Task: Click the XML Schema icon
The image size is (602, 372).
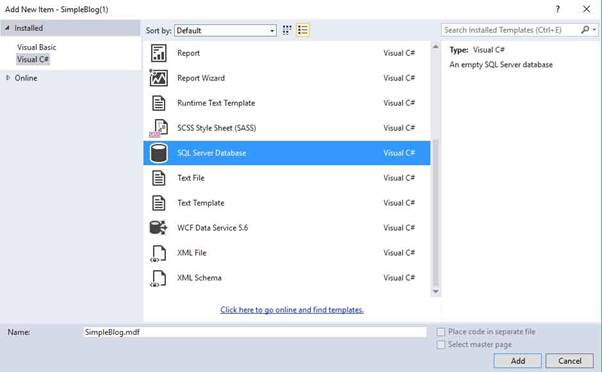Action: [158, 279]
